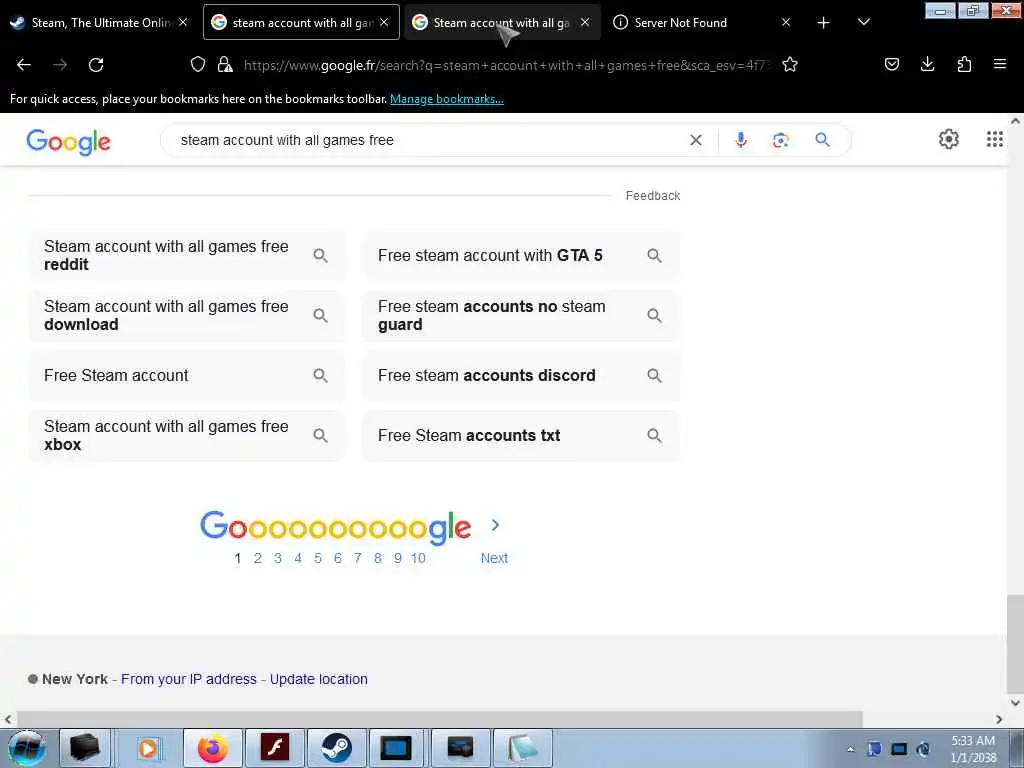Submit search with magnifier button

tap(822, 139)
